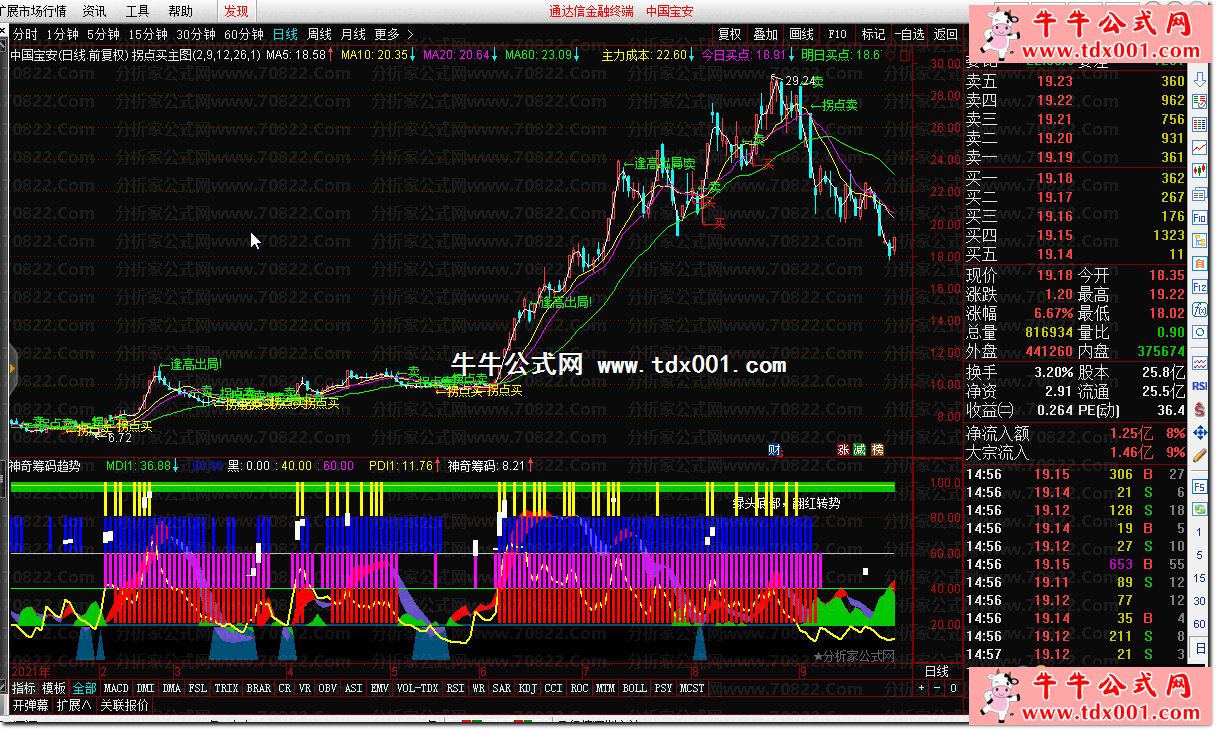Image resolution: width=1217 pixels, height=730 pixels.
Task: Switch to the 模板 tab
Action: (x=54, y=688)
